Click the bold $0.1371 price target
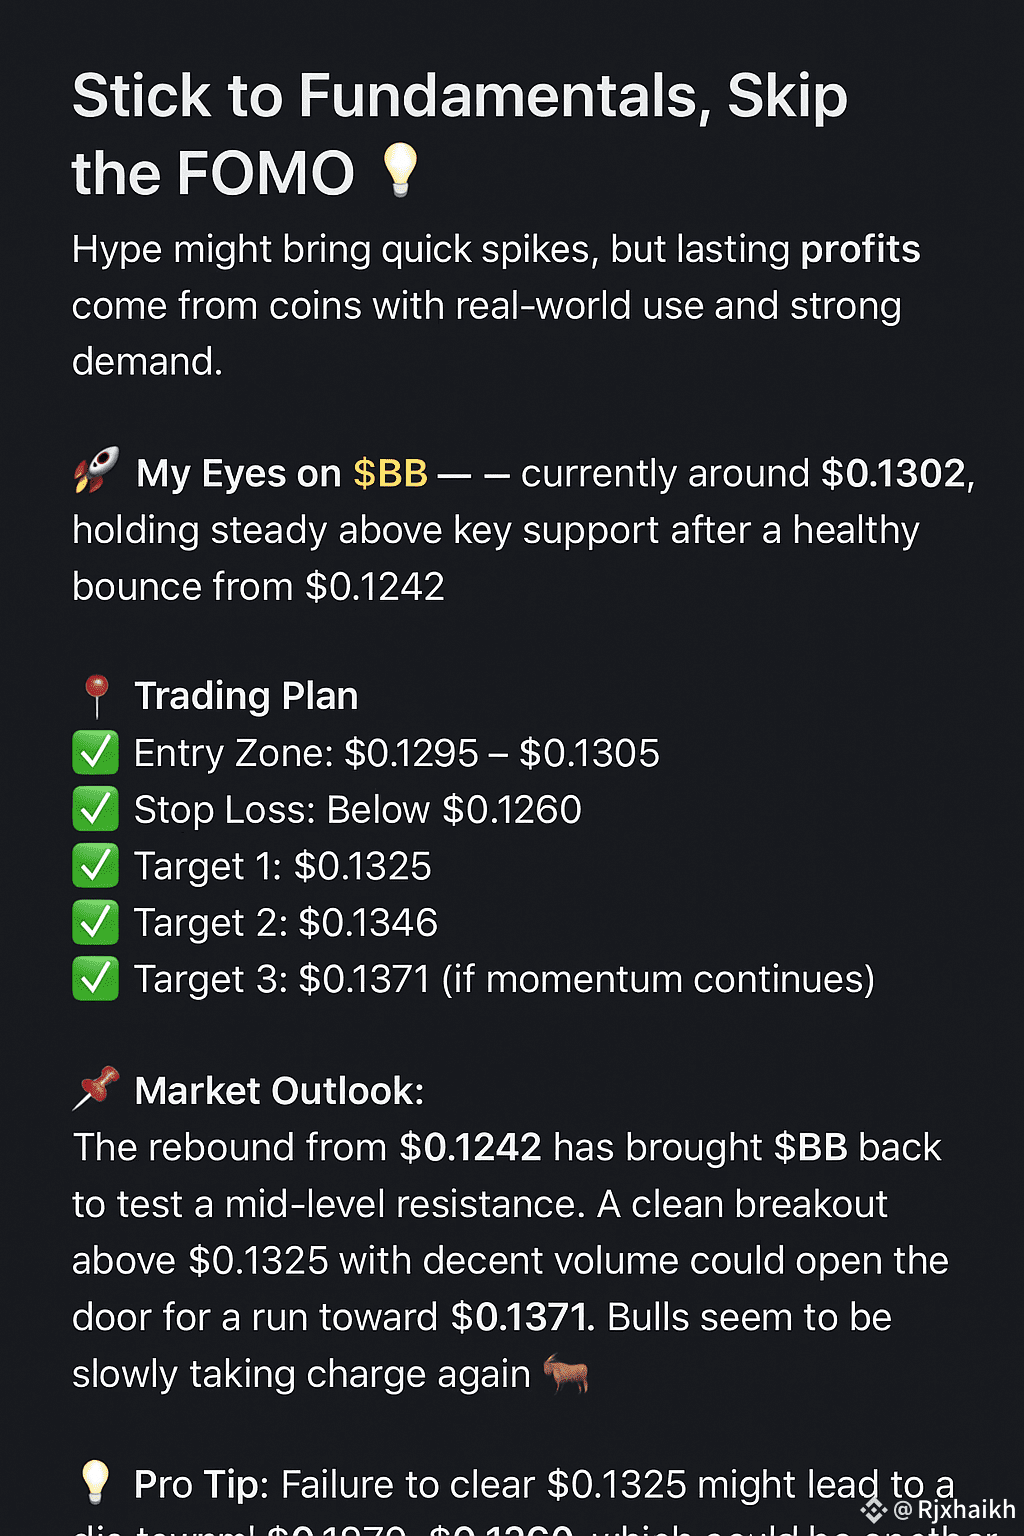Screen dimensions: 1024x1536 [x=522, y=1317]
